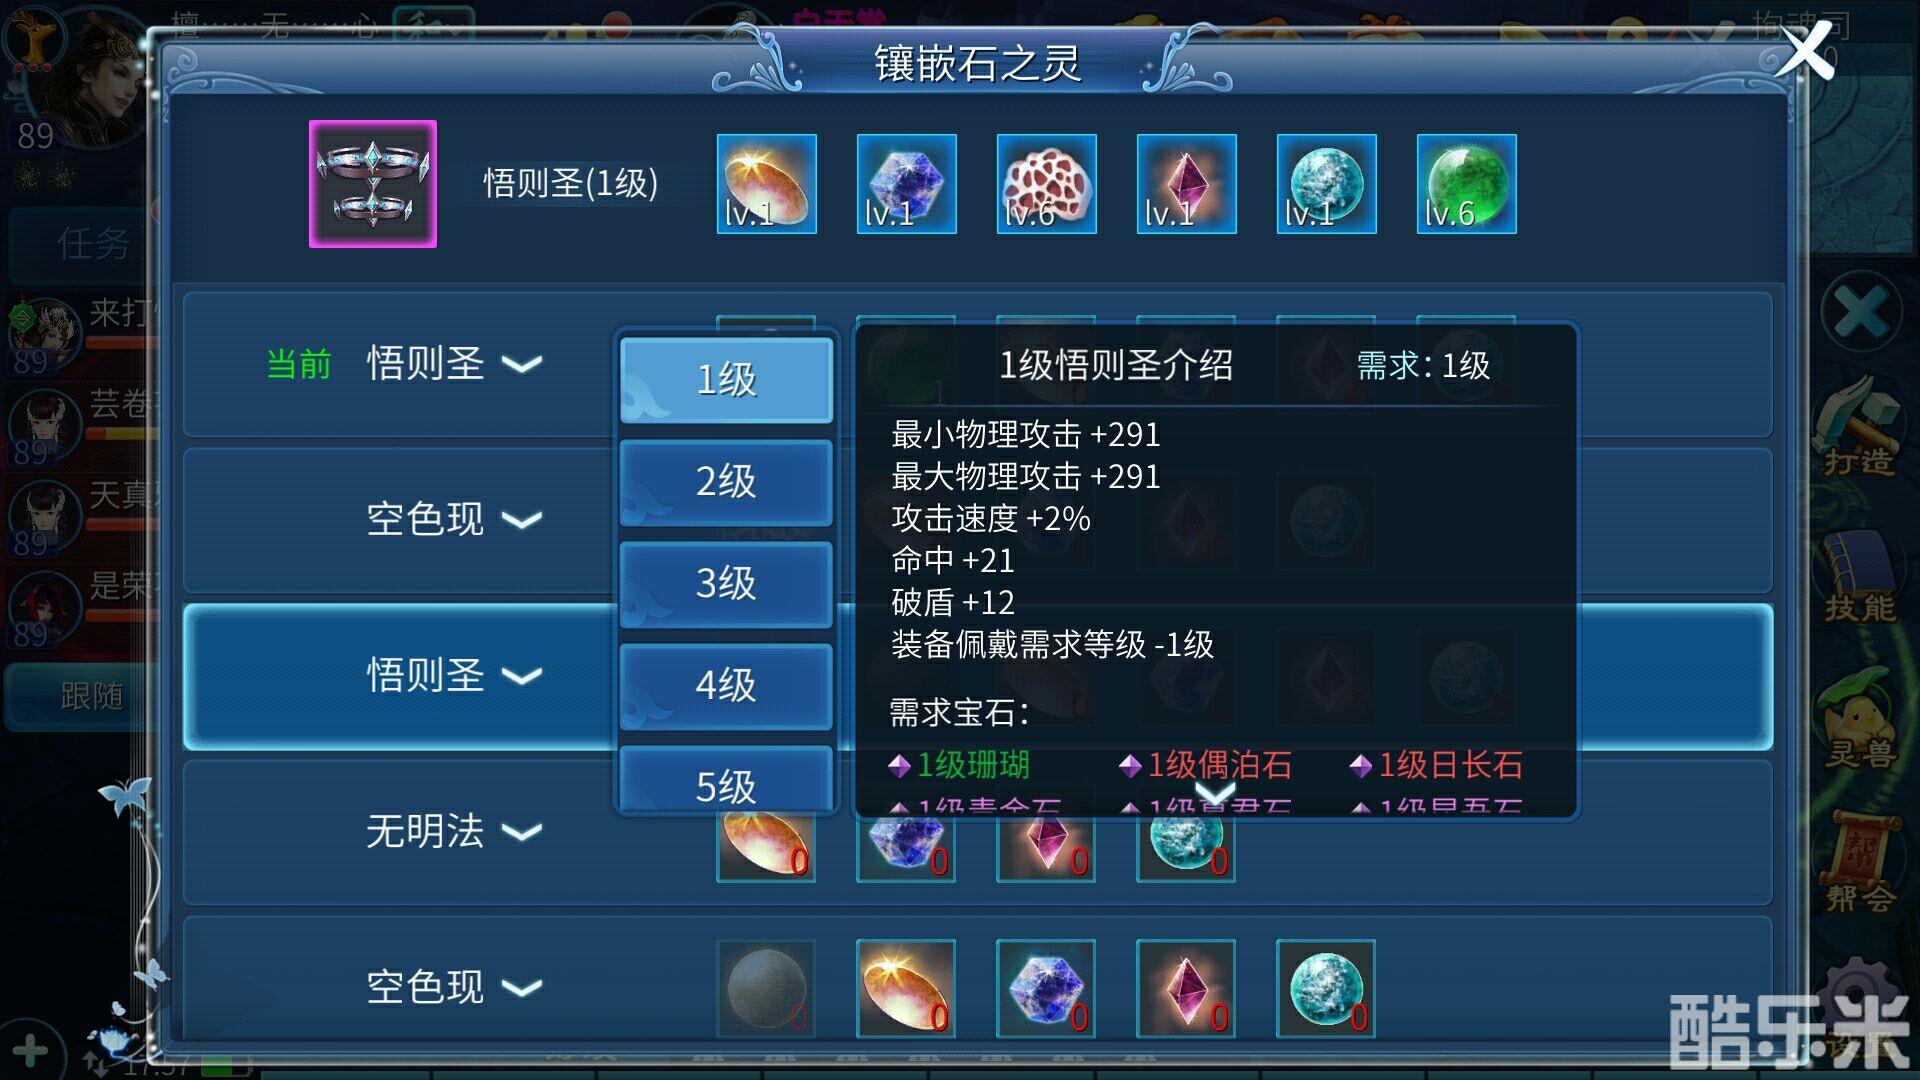This screenshot has width=1920, height=1080.
Task: Choose 3级 from the level list
Action: tap(726, 584)
